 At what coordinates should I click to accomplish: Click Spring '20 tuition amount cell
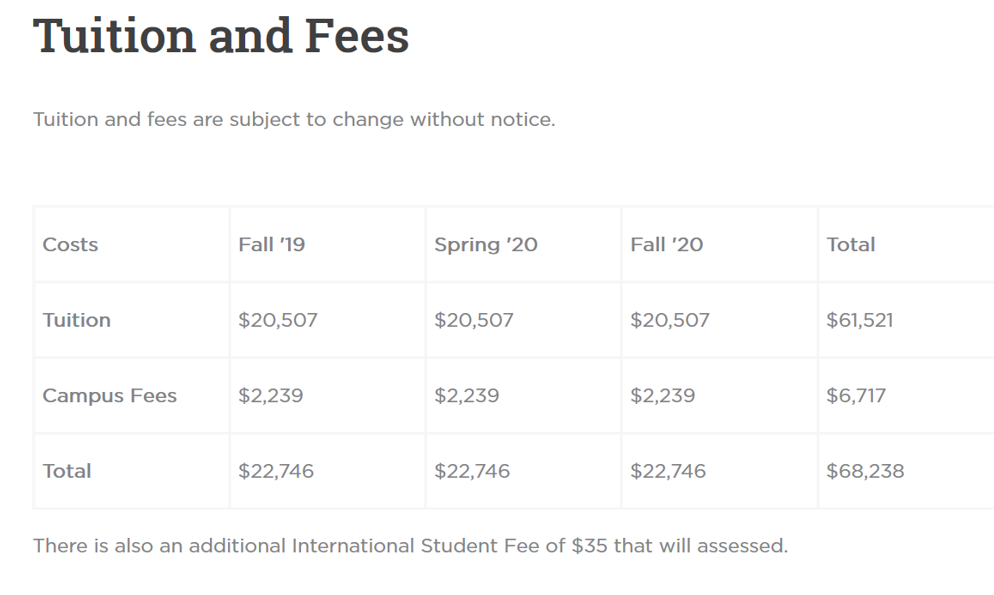click(474, 320)
